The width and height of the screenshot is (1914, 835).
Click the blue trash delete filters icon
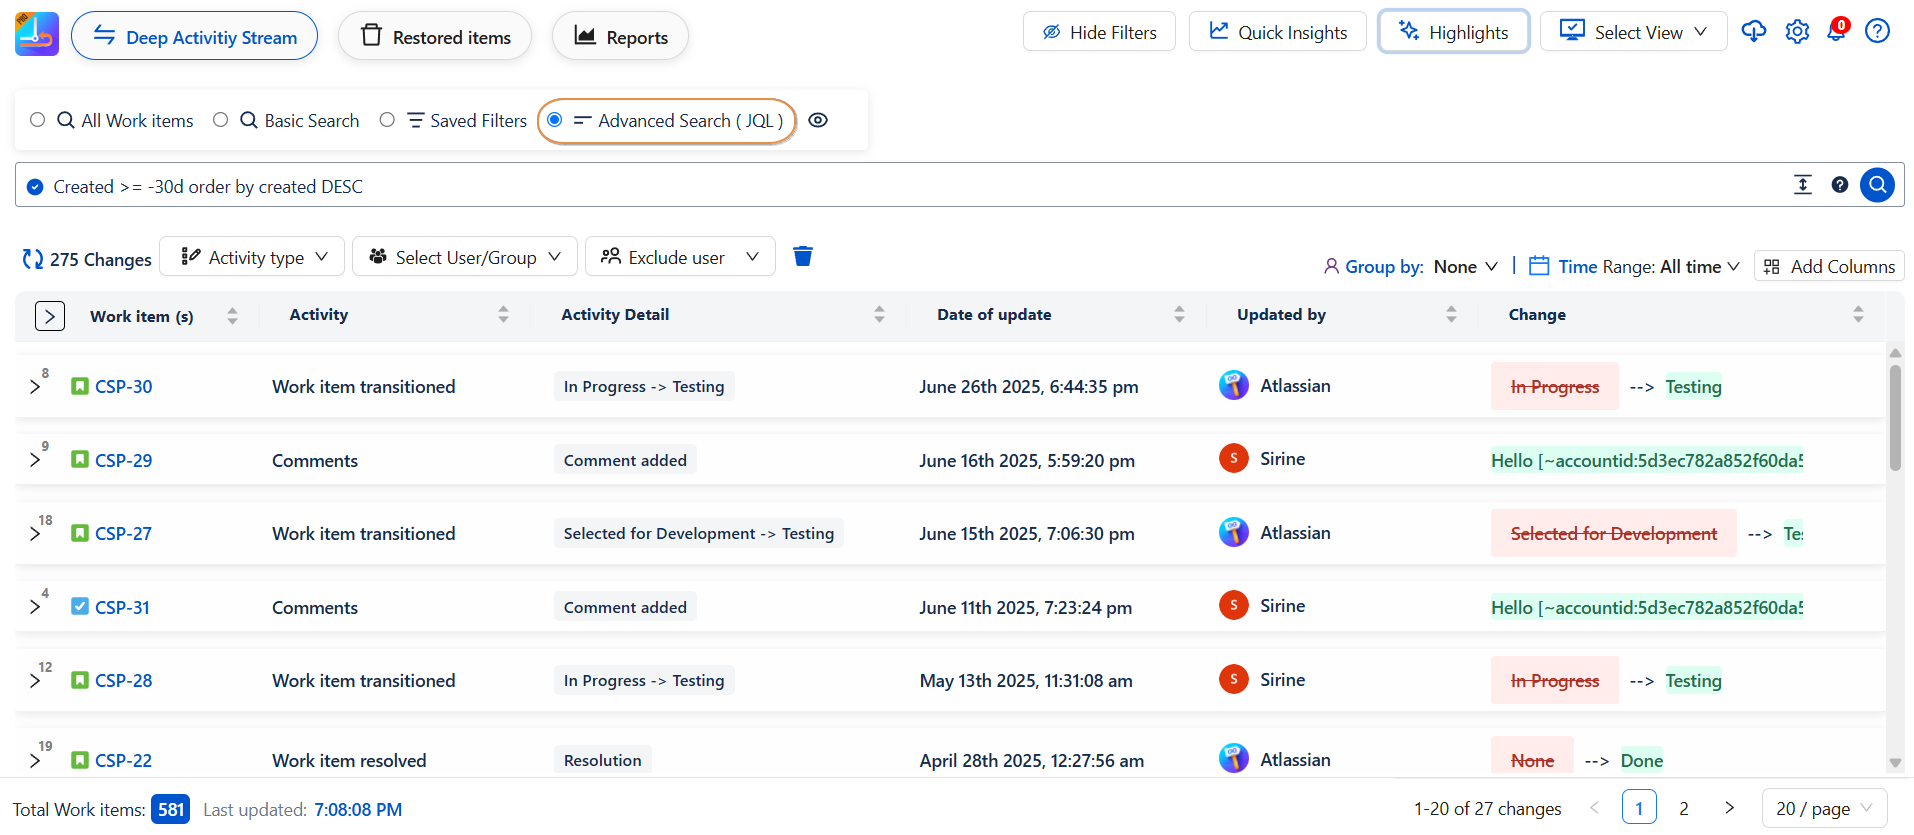click(x=802, y=257)
